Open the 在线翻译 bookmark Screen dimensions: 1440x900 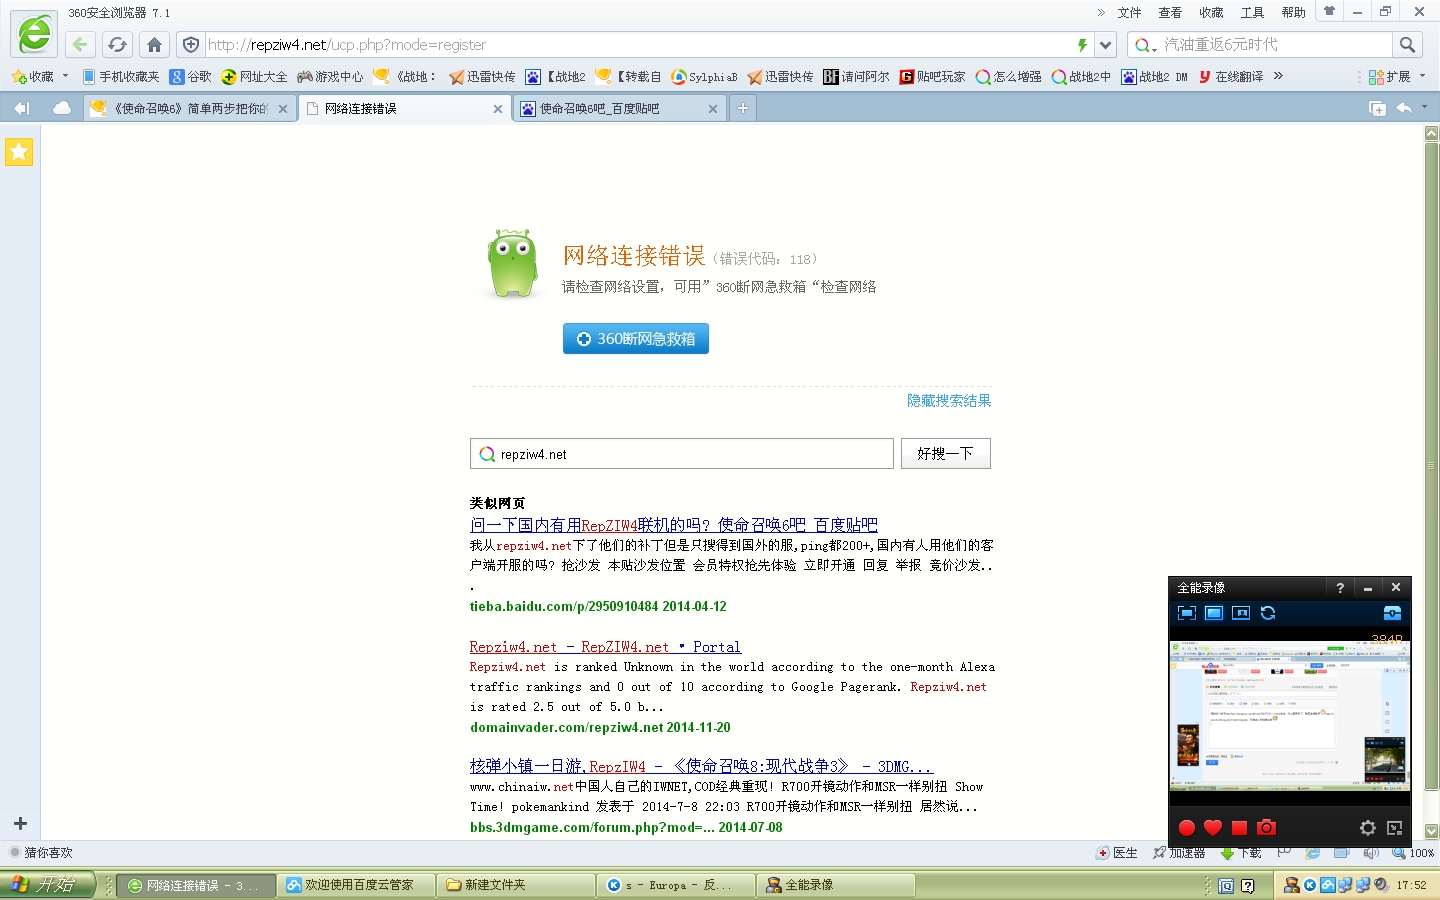coord(1230,76)
